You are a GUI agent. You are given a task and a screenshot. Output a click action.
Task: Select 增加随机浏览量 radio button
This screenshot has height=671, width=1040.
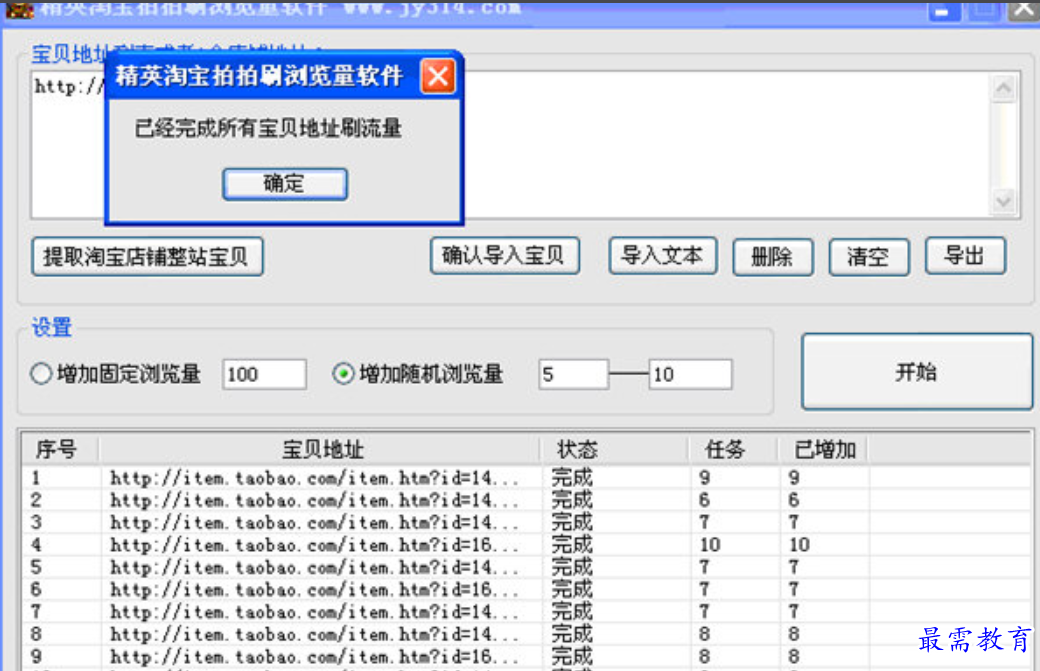click(x=343, y=374)
